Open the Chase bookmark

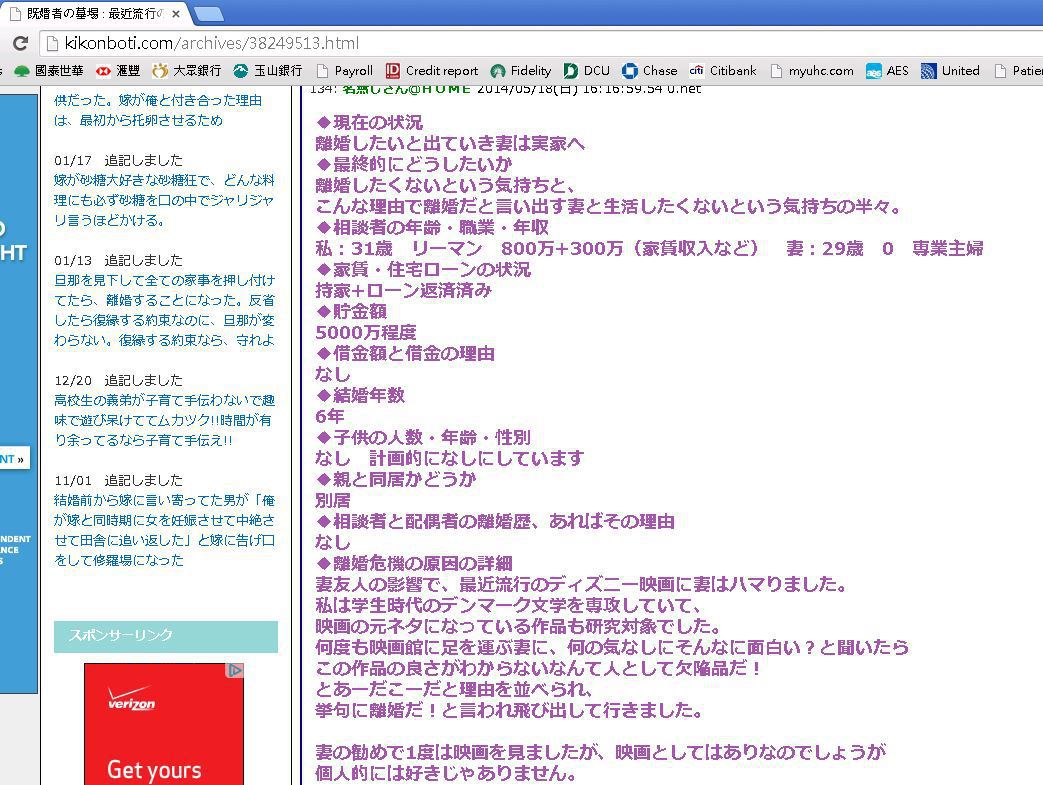pyautogui.click(x=650, y=71)
